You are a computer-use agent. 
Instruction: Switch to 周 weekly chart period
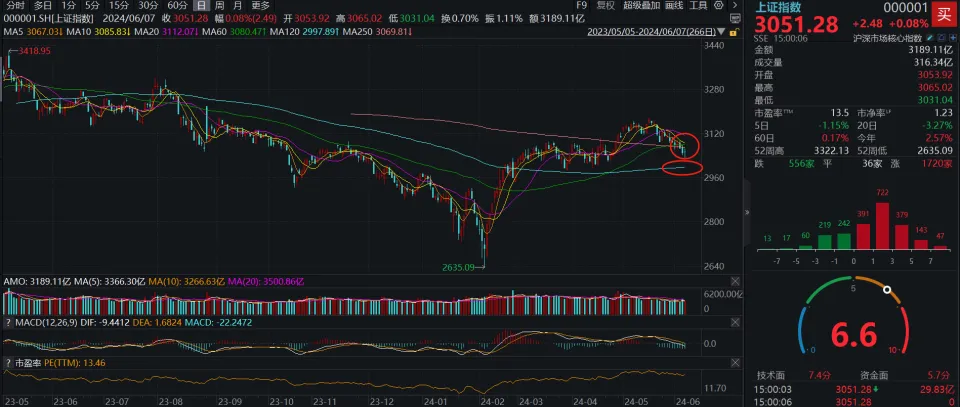(x=220, y=5)
